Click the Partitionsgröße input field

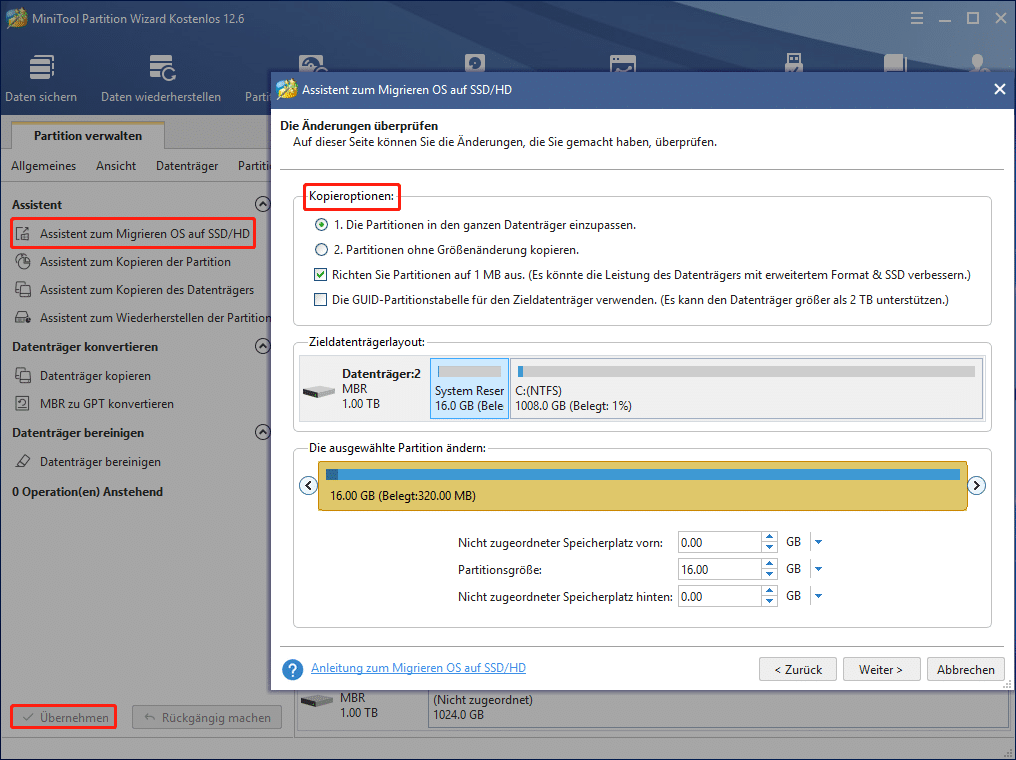point(719,570)
